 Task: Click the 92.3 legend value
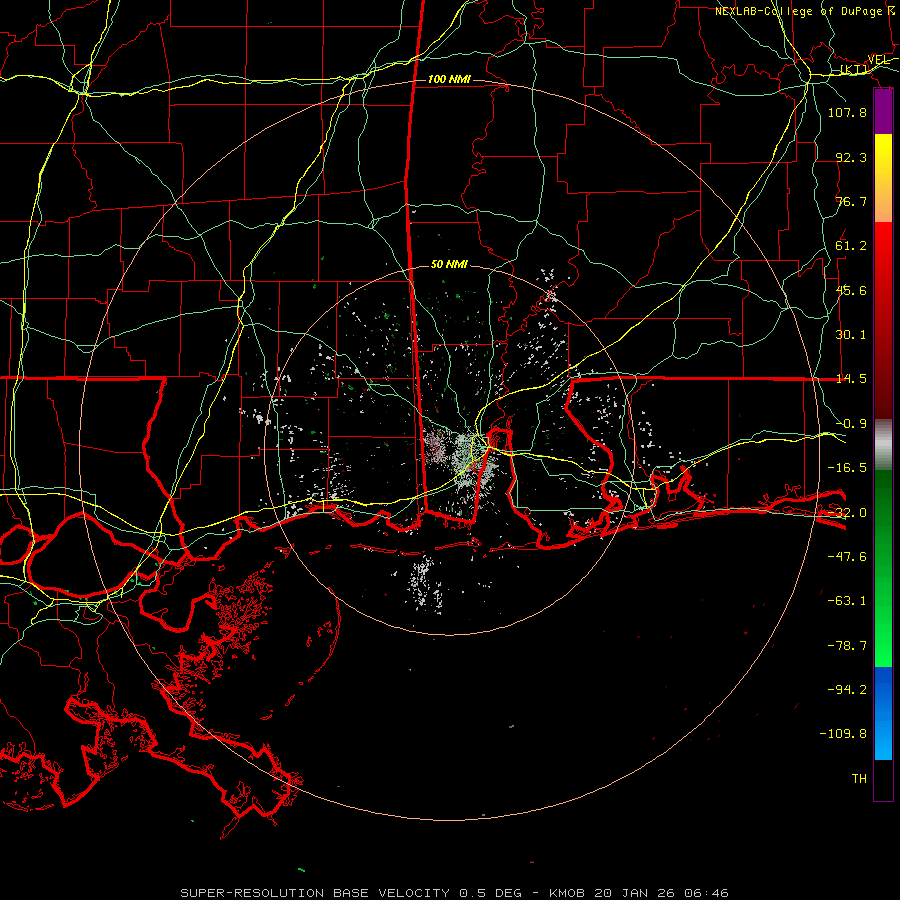tap(851, 157)
